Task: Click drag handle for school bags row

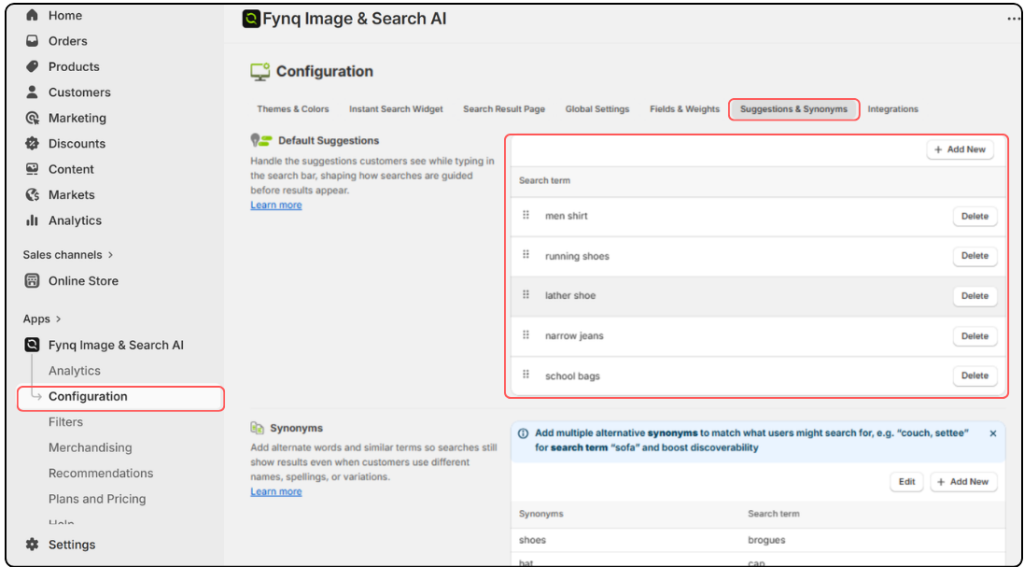Action: (526, 375)
